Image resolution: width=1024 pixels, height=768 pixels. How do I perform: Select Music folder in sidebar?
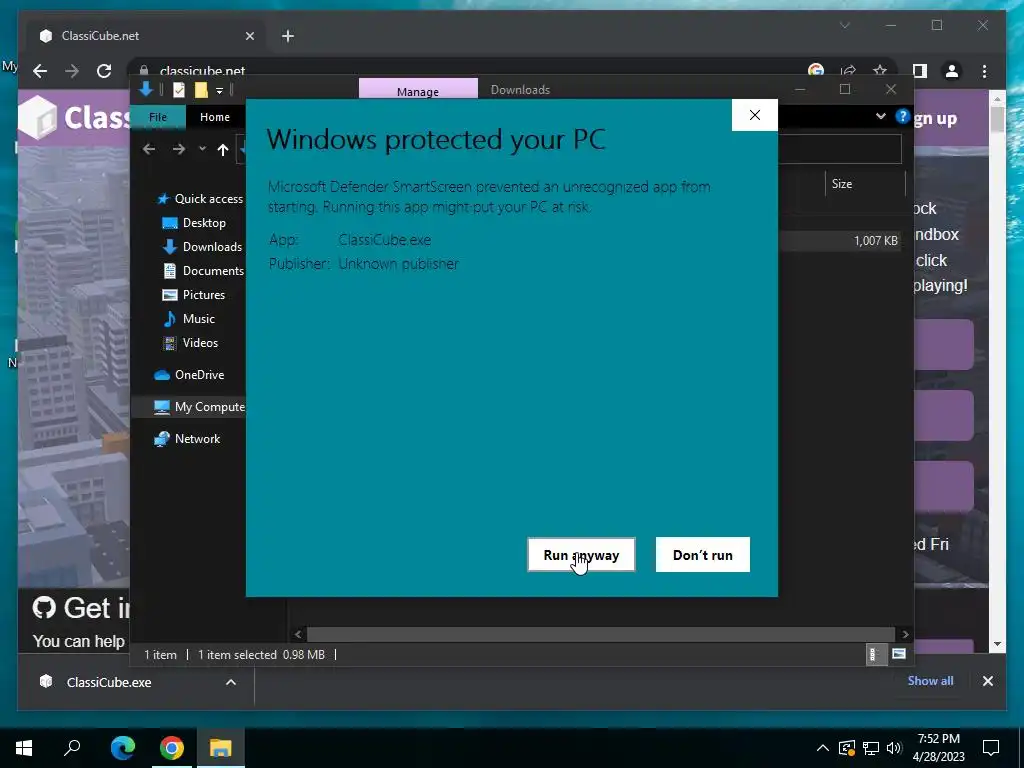[199, 319]
